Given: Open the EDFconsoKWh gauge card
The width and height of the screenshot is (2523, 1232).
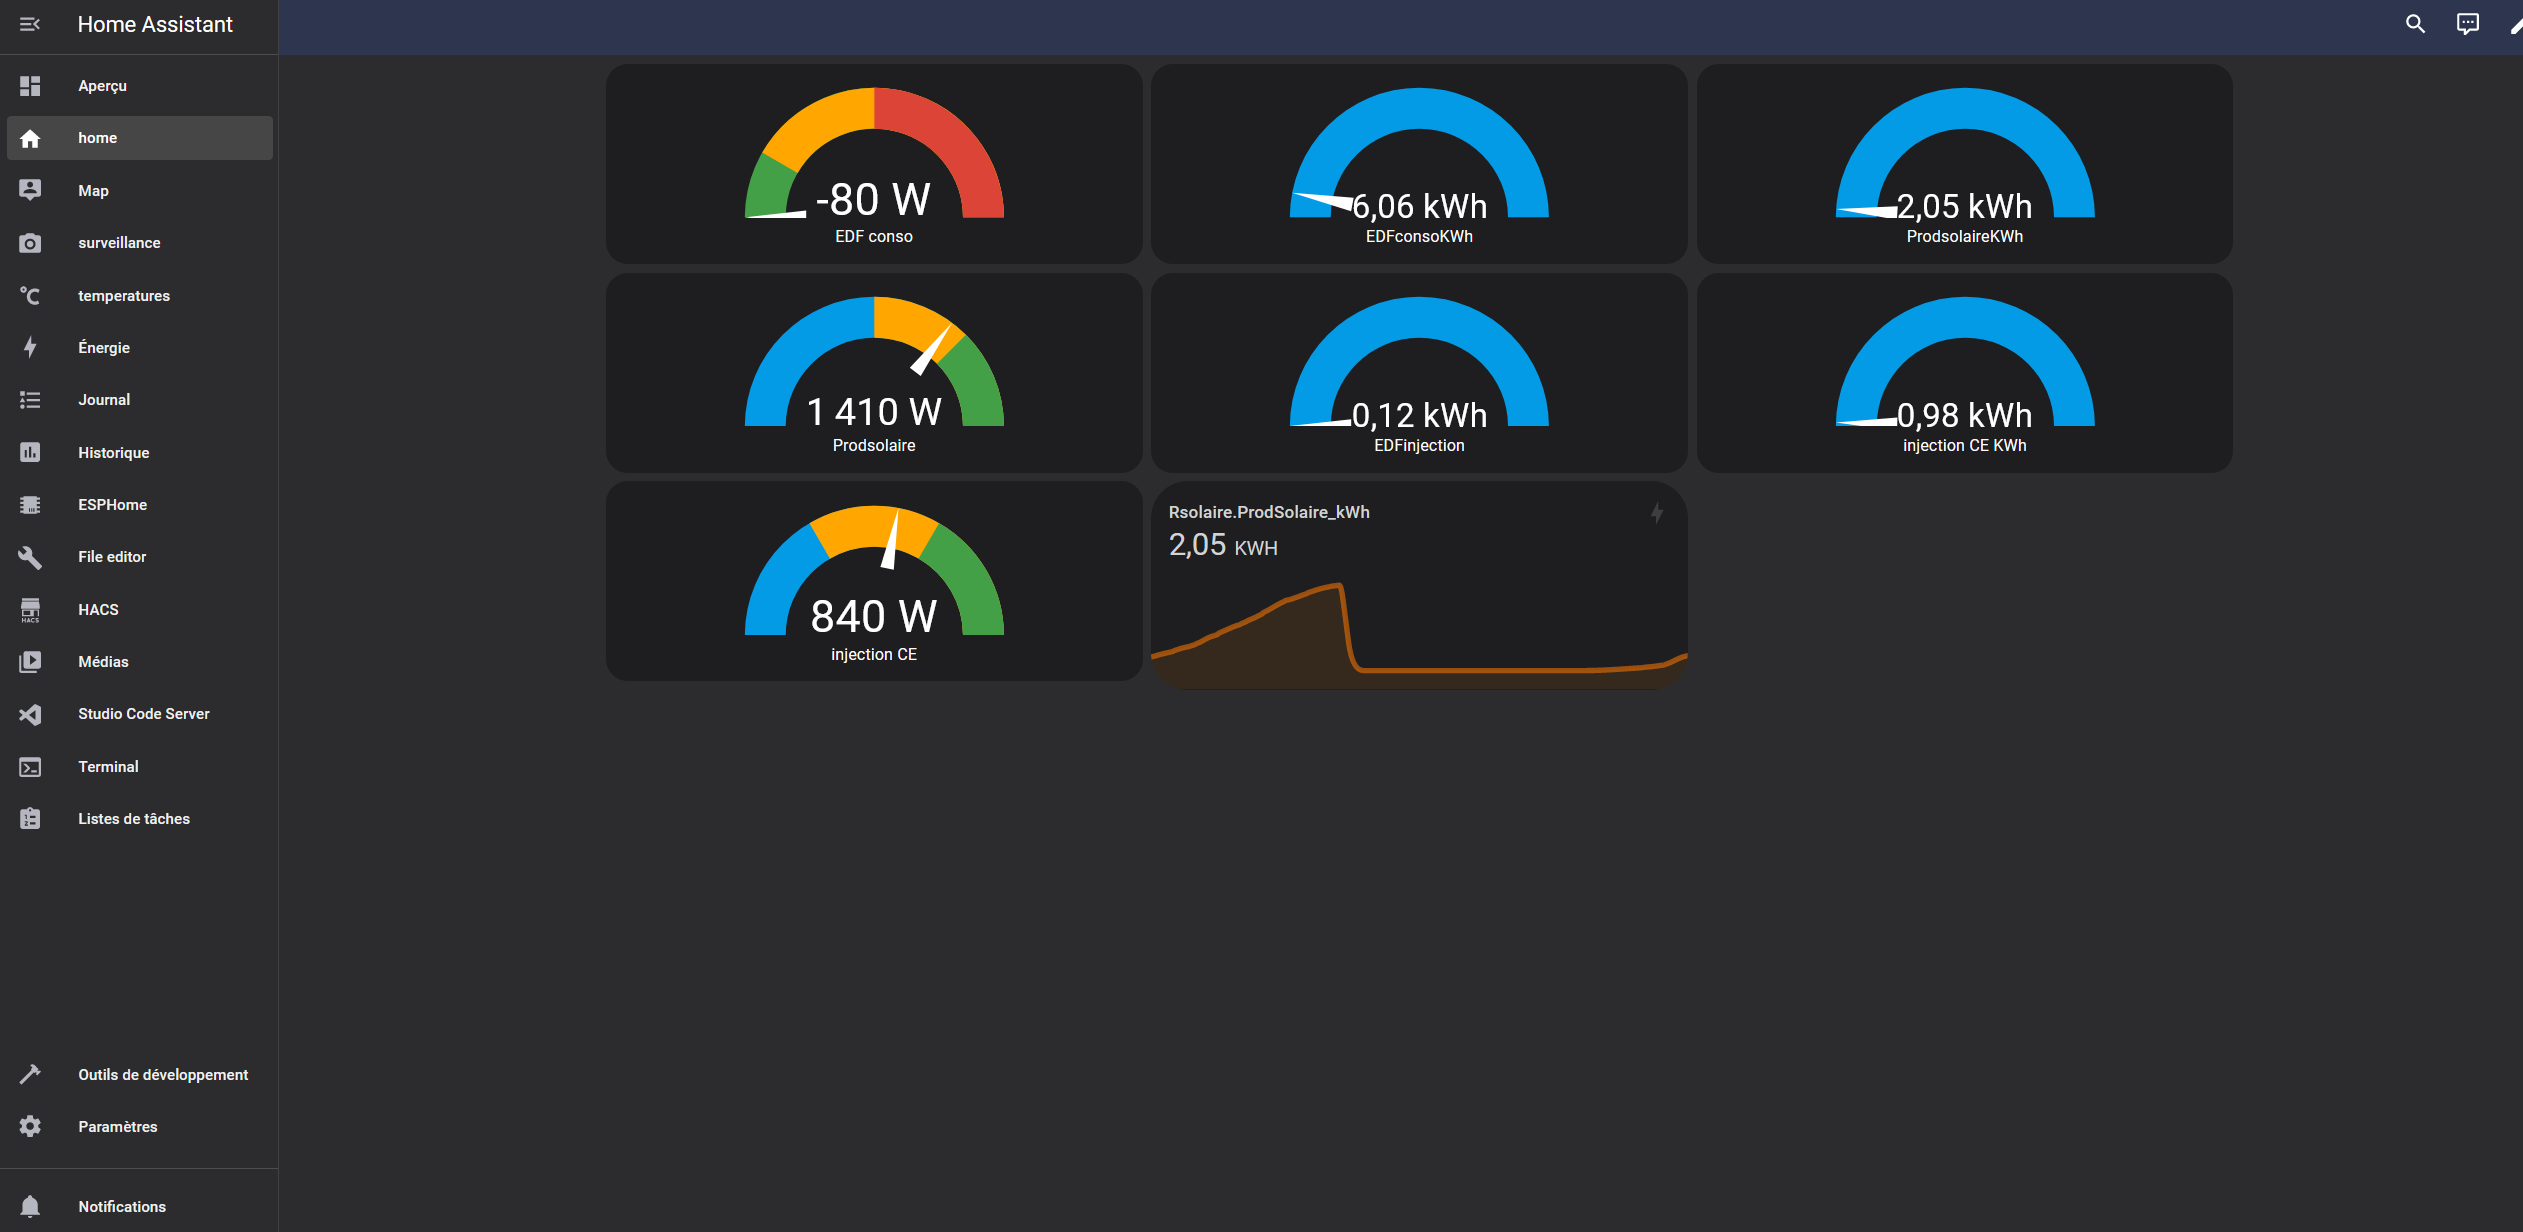Looking at the screenshot, I should (1419, 164).
